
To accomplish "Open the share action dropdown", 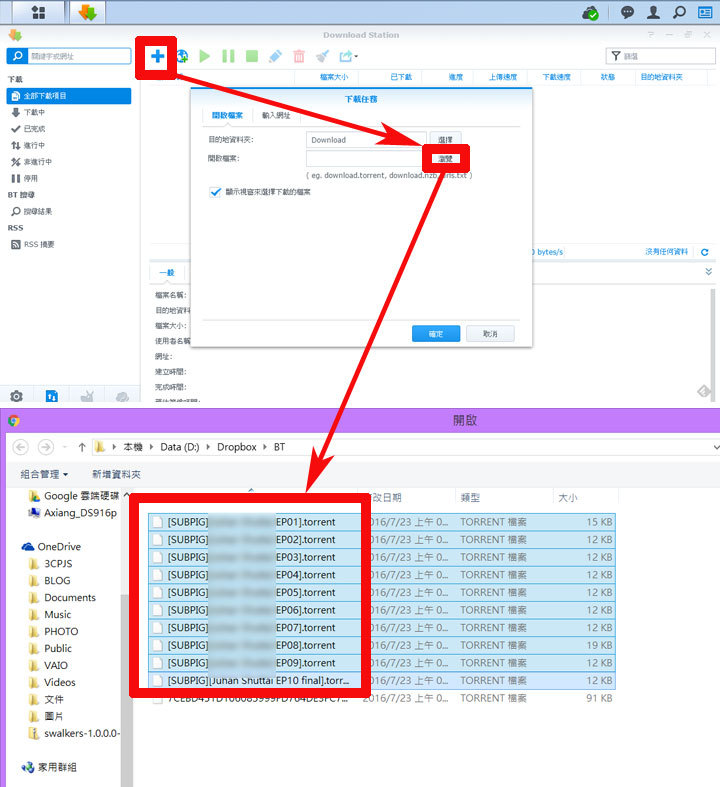I will [x=348, y=56].
